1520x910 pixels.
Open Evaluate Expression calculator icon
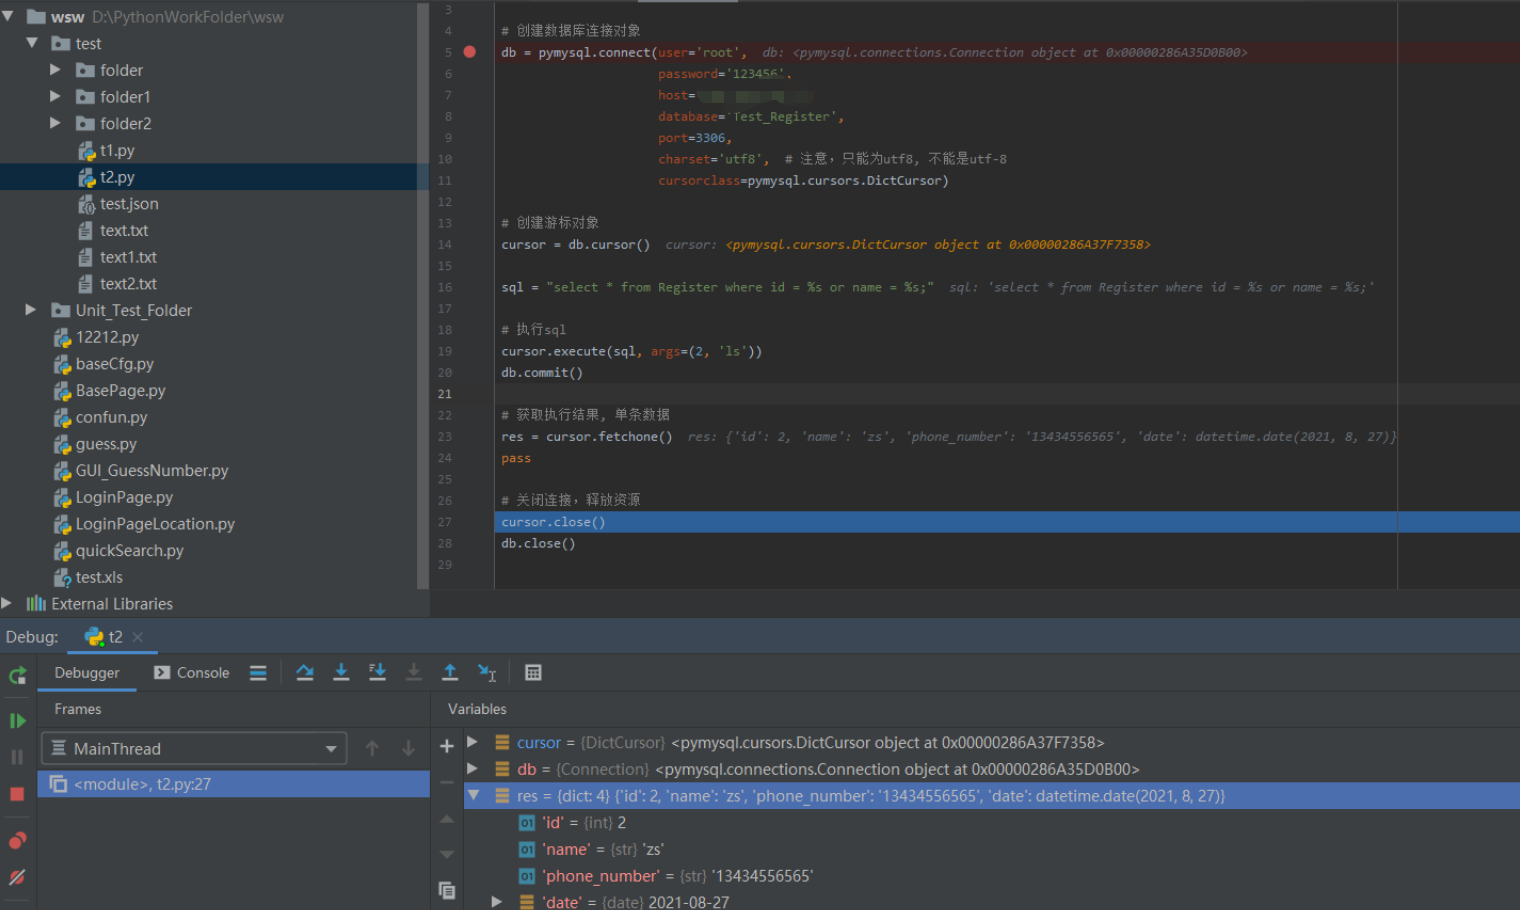click(x=533, y=673)
